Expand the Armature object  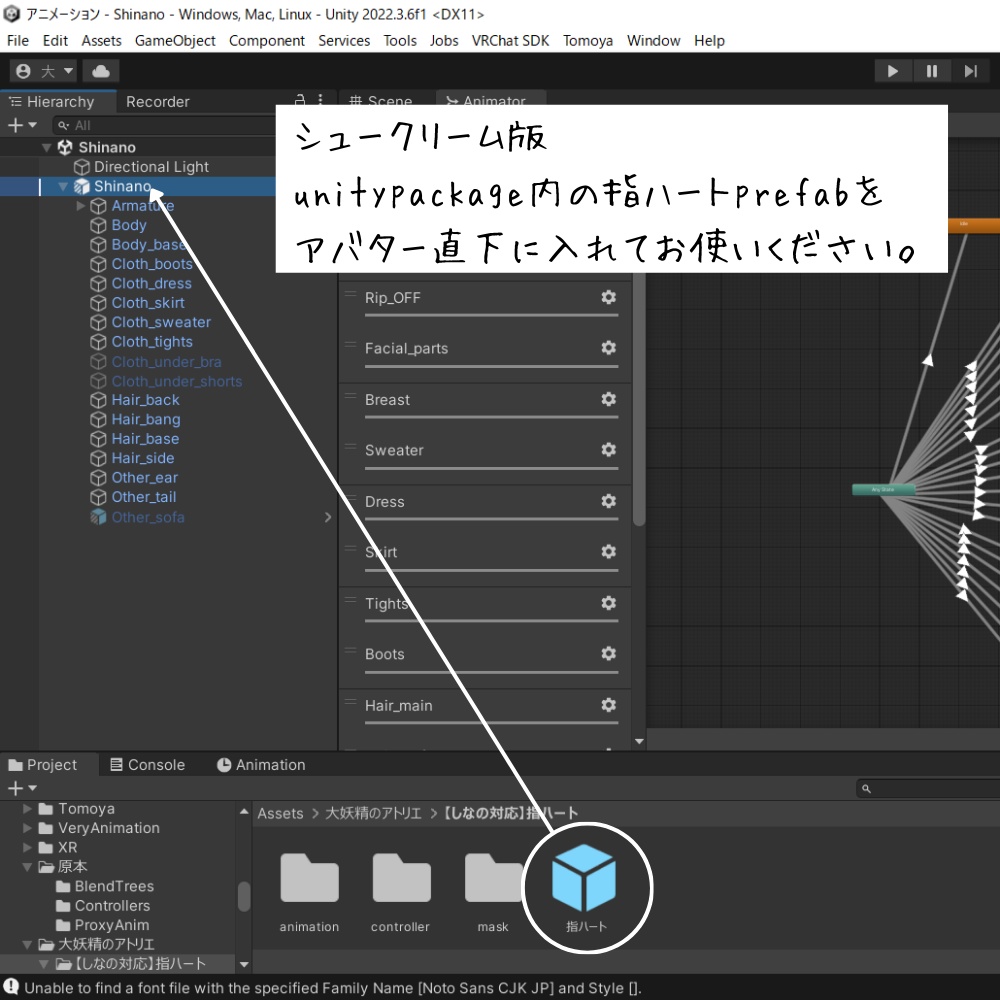coord(80,206)
